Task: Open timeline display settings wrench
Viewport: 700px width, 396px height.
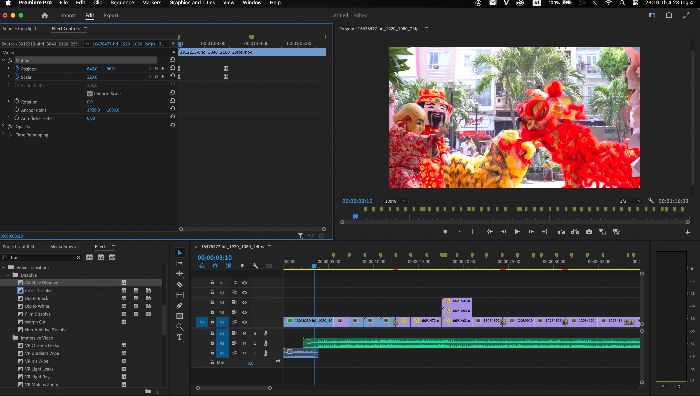Action: [255, 266]
